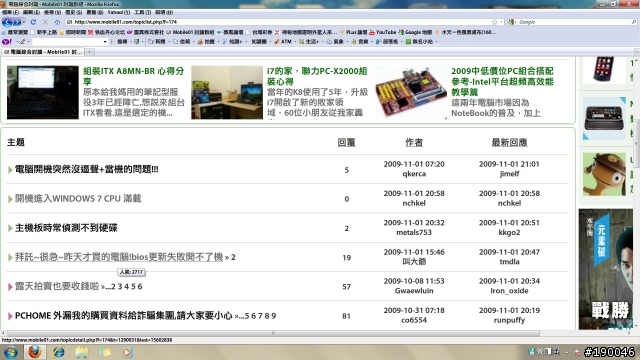Open Yahoo toolbar search box dropdown

105,42
